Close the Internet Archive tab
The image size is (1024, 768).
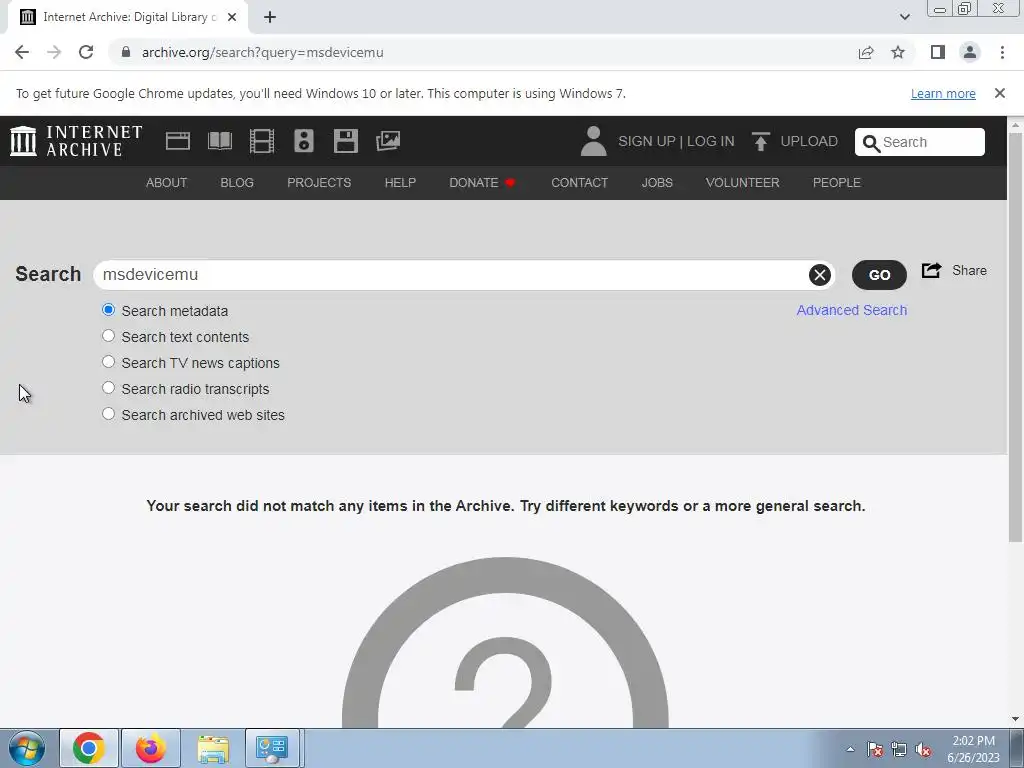[x=232, y=18]
